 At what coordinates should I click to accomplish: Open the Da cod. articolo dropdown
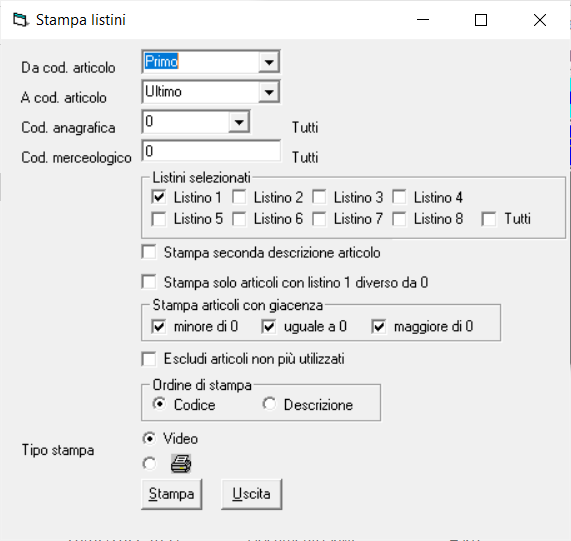(269, 62)
